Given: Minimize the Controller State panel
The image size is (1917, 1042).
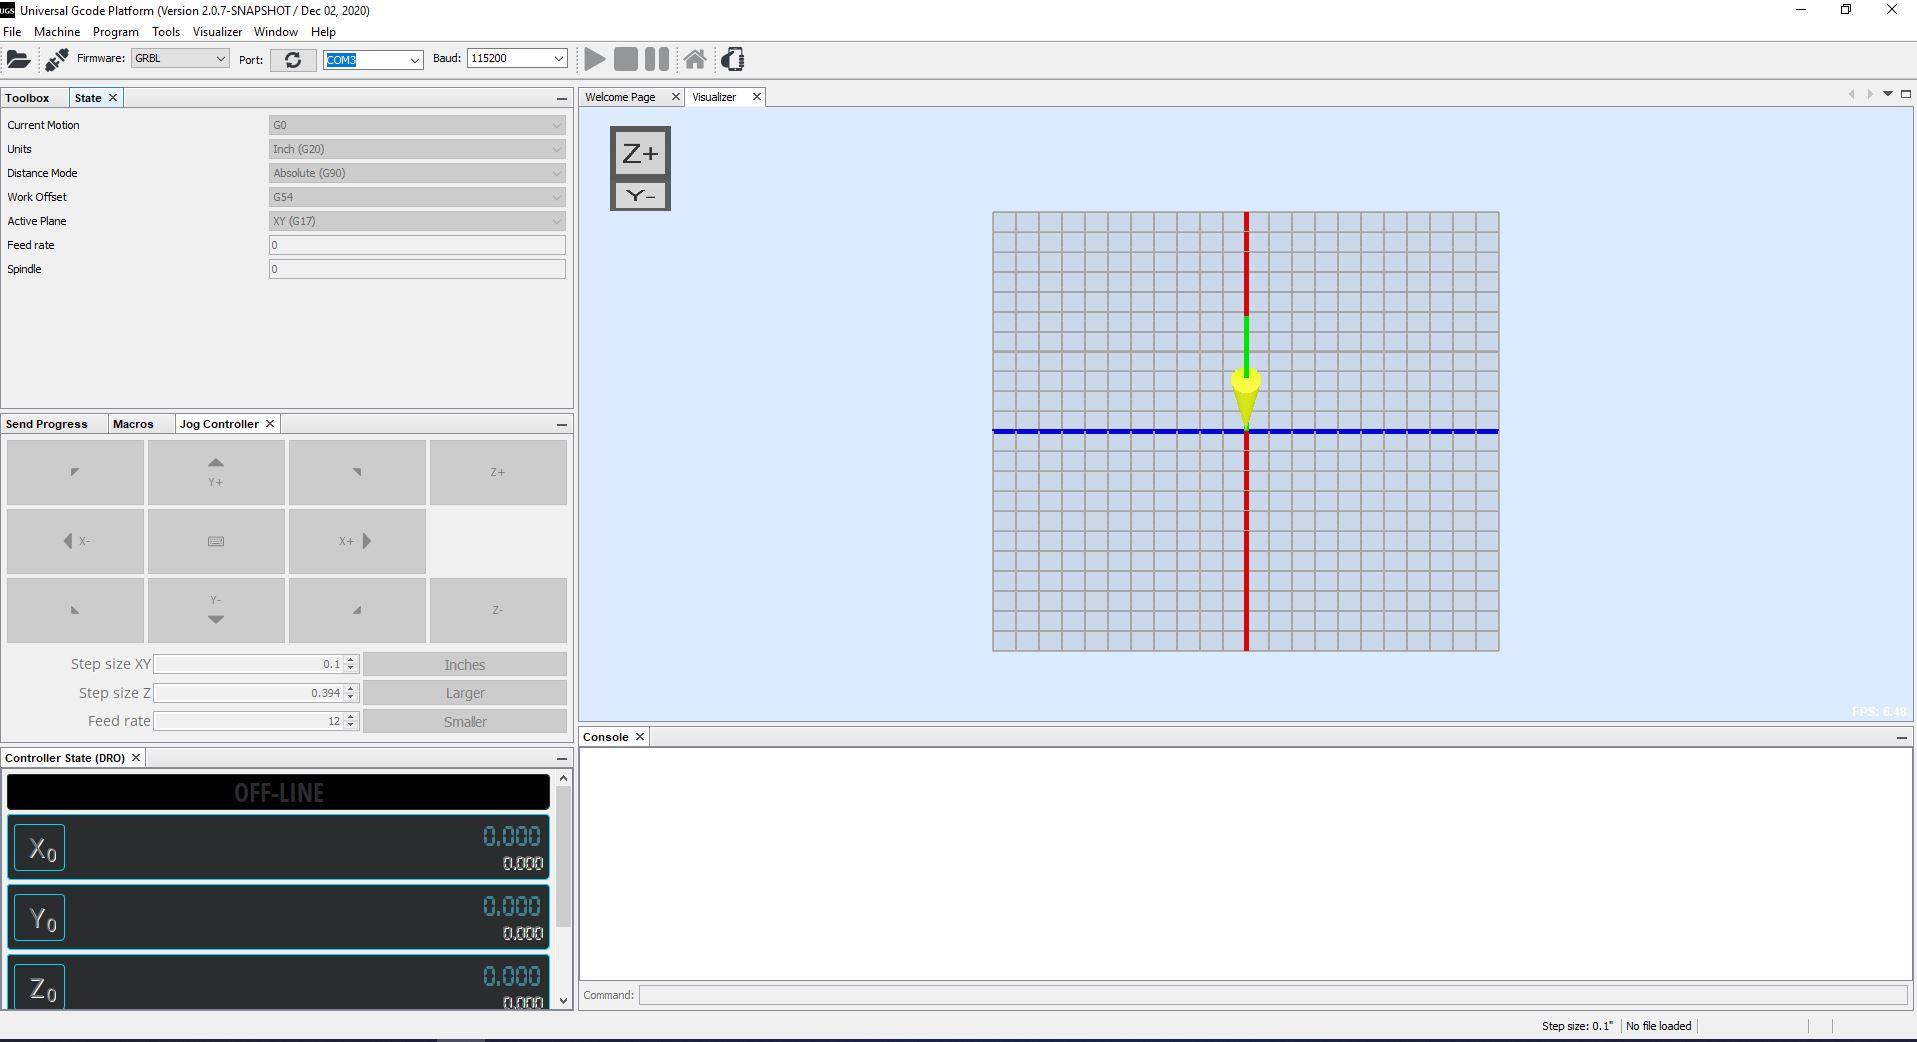Looking at the screenshot, I should (x=561, y=758).
